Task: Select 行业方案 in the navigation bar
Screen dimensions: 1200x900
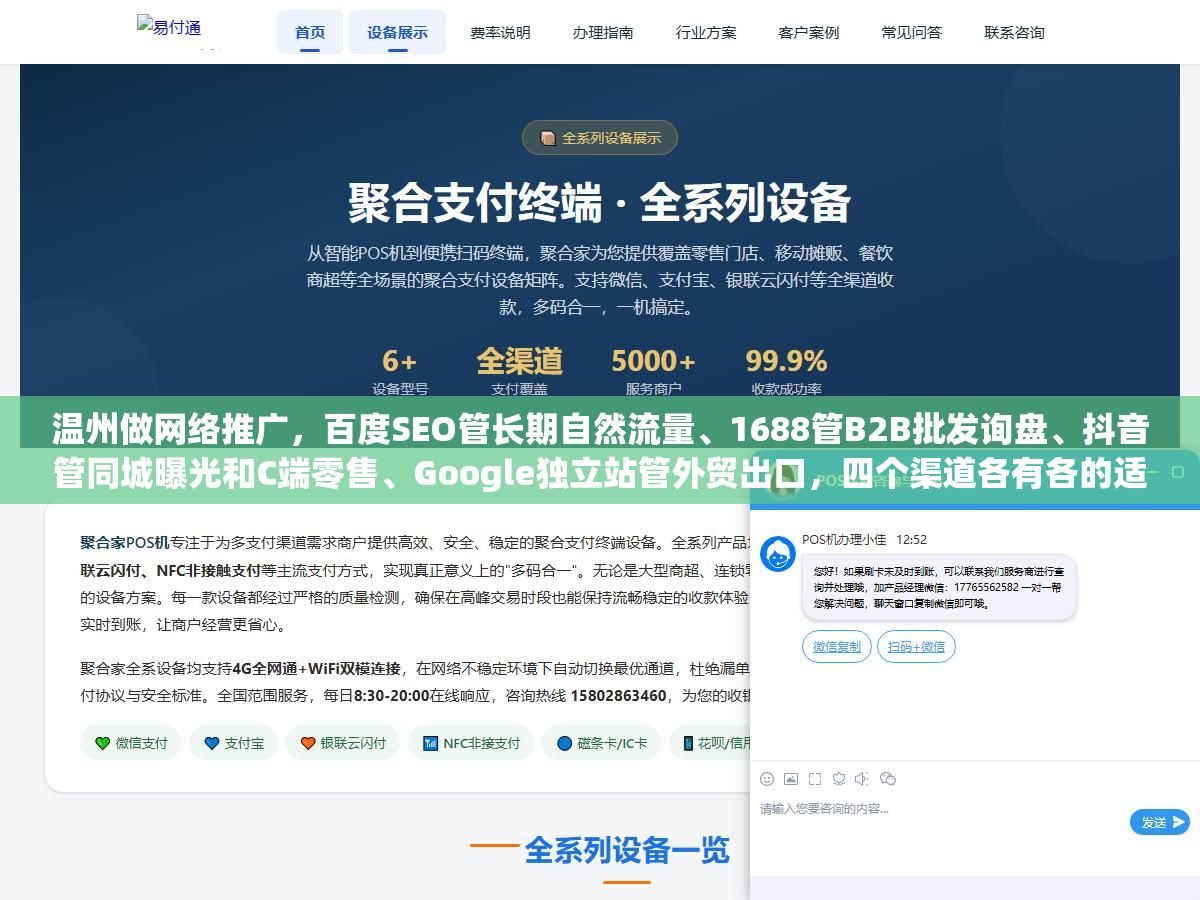Action: click(x=706, y=32)
